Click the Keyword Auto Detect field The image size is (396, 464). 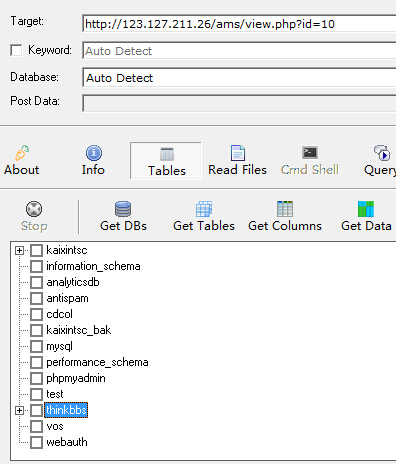(x=239, y=51)
